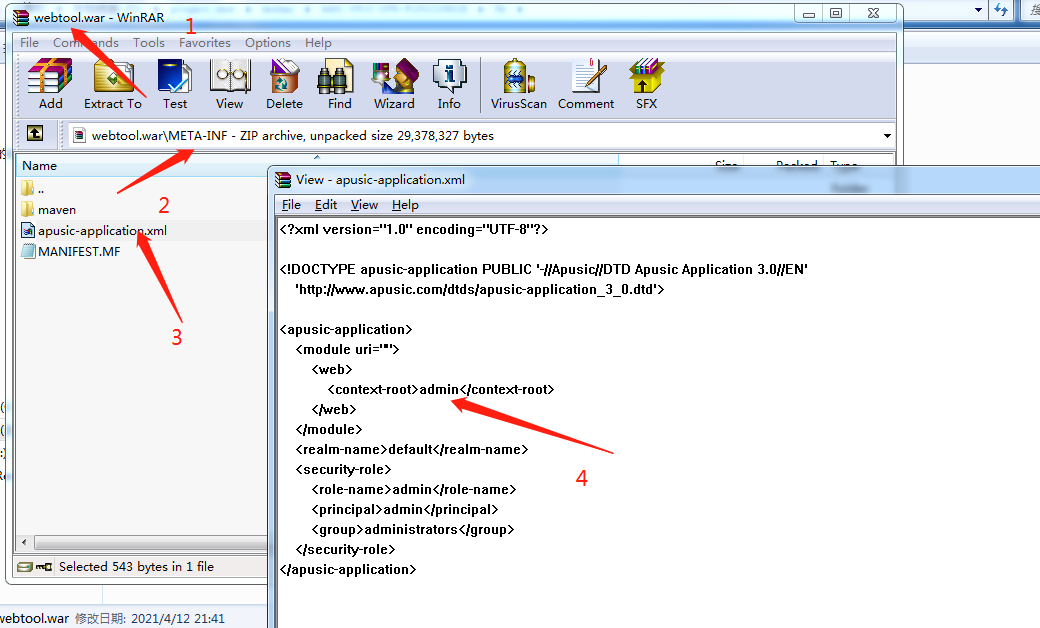The image size is (1040, 628).
Task: Click the context-root admin line
Action: coord(441,389)
